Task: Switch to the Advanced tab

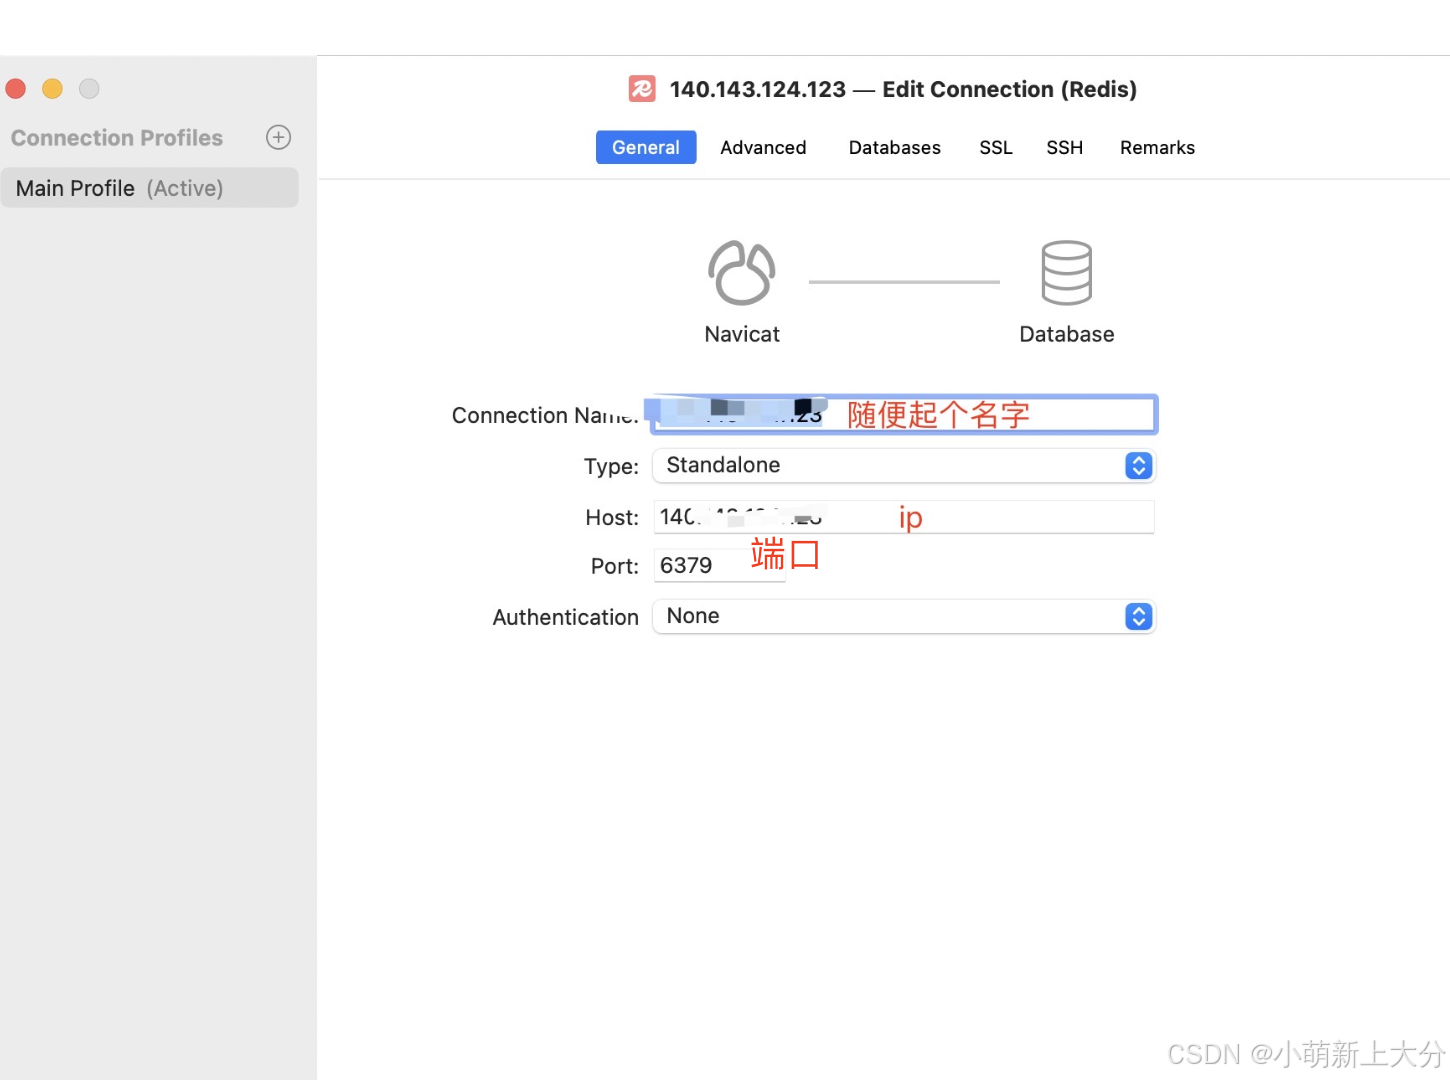Action: coord(763,147)
